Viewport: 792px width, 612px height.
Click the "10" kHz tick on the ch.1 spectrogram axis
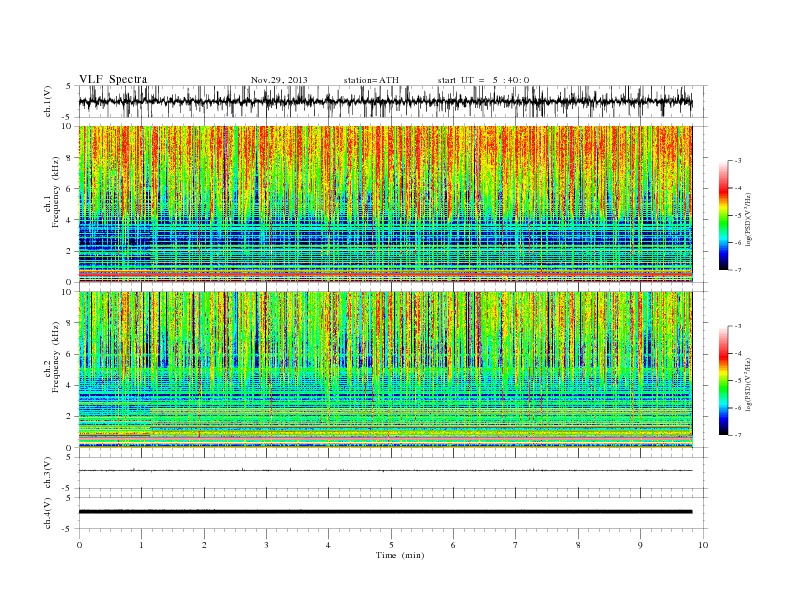tap(68, 126)
